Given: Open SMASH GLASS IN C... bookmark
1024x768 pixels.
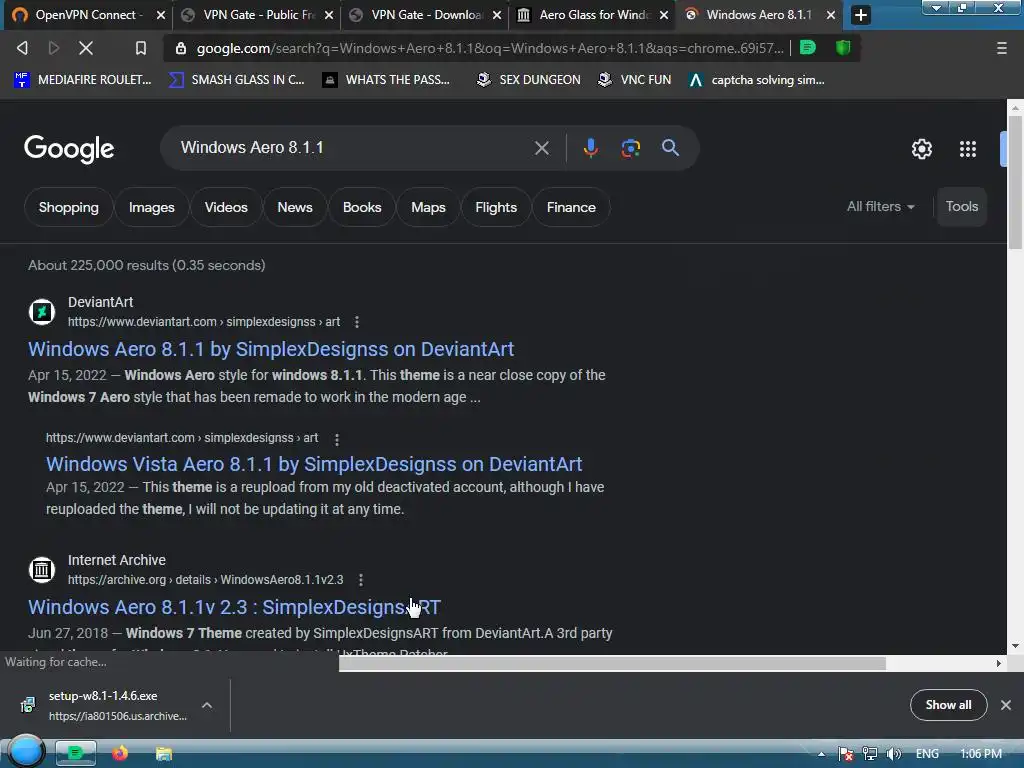Looking at the screenshot, I should pos(236,80).
